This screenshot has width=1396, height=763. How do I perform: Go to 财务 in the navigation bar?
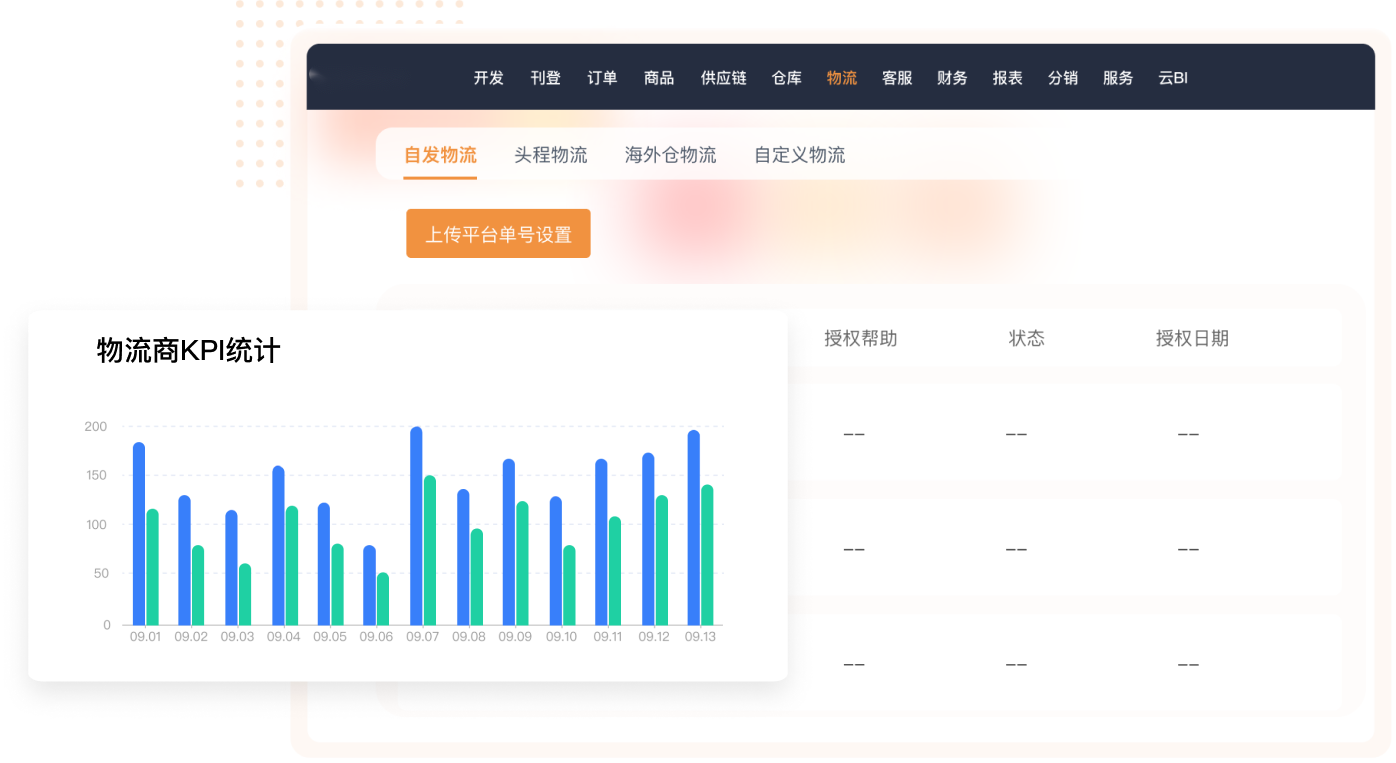point(952,78)
